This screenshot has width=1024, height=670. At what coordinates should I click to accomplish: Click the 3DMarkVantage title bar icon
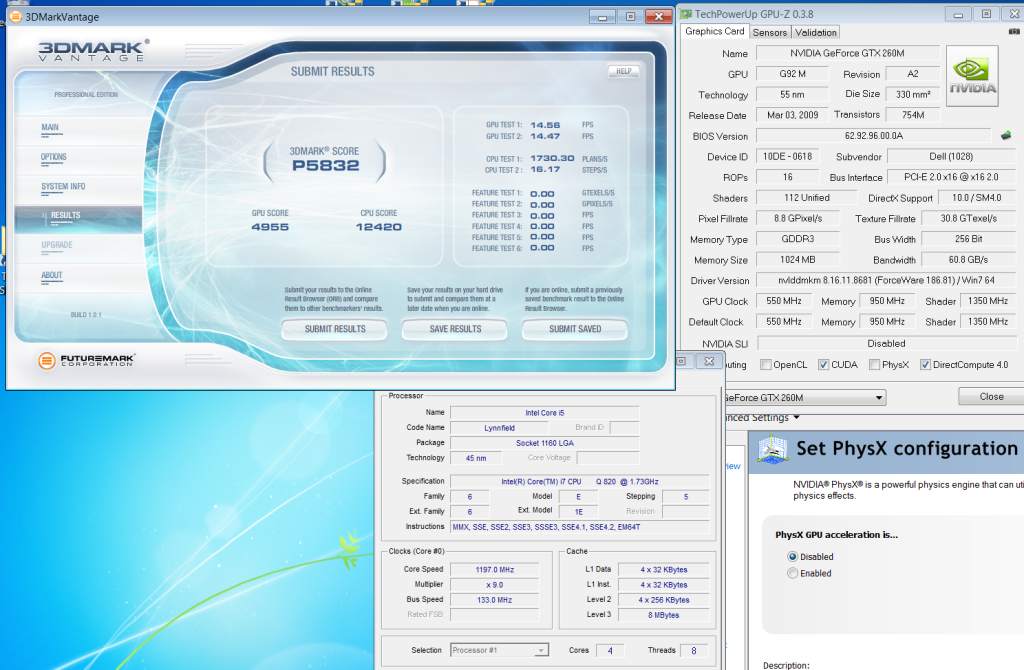click(16, 16)
